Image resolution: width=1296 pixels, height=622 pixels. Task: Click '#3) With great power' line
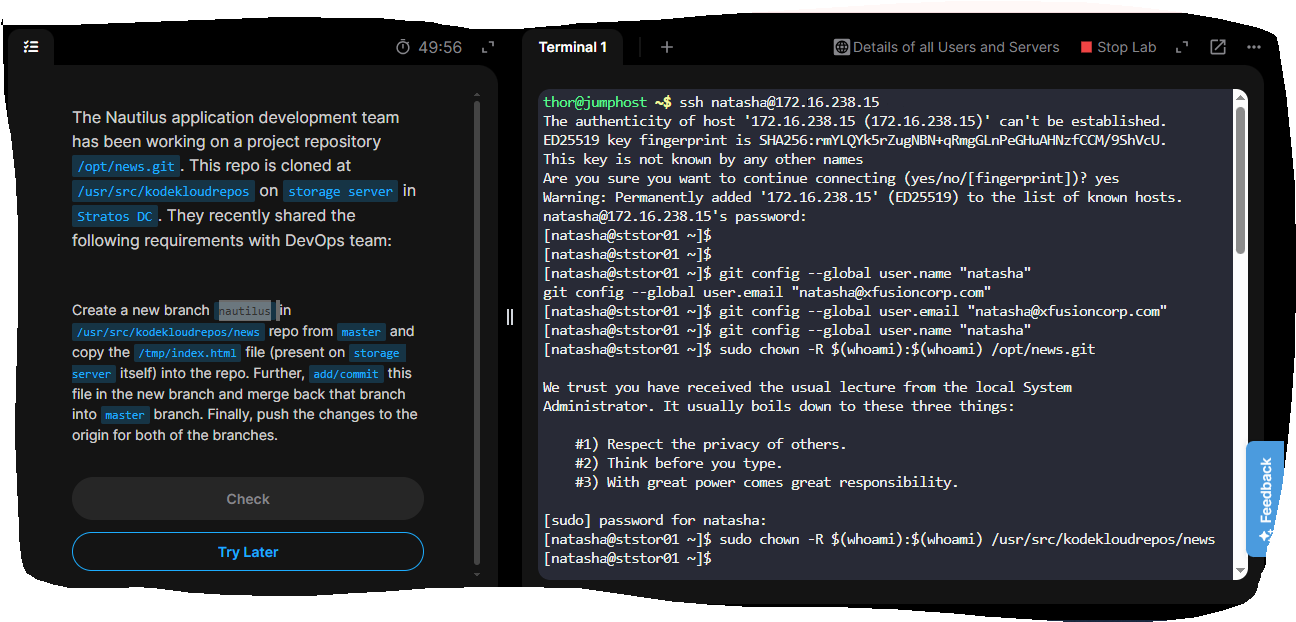point(767,482)
